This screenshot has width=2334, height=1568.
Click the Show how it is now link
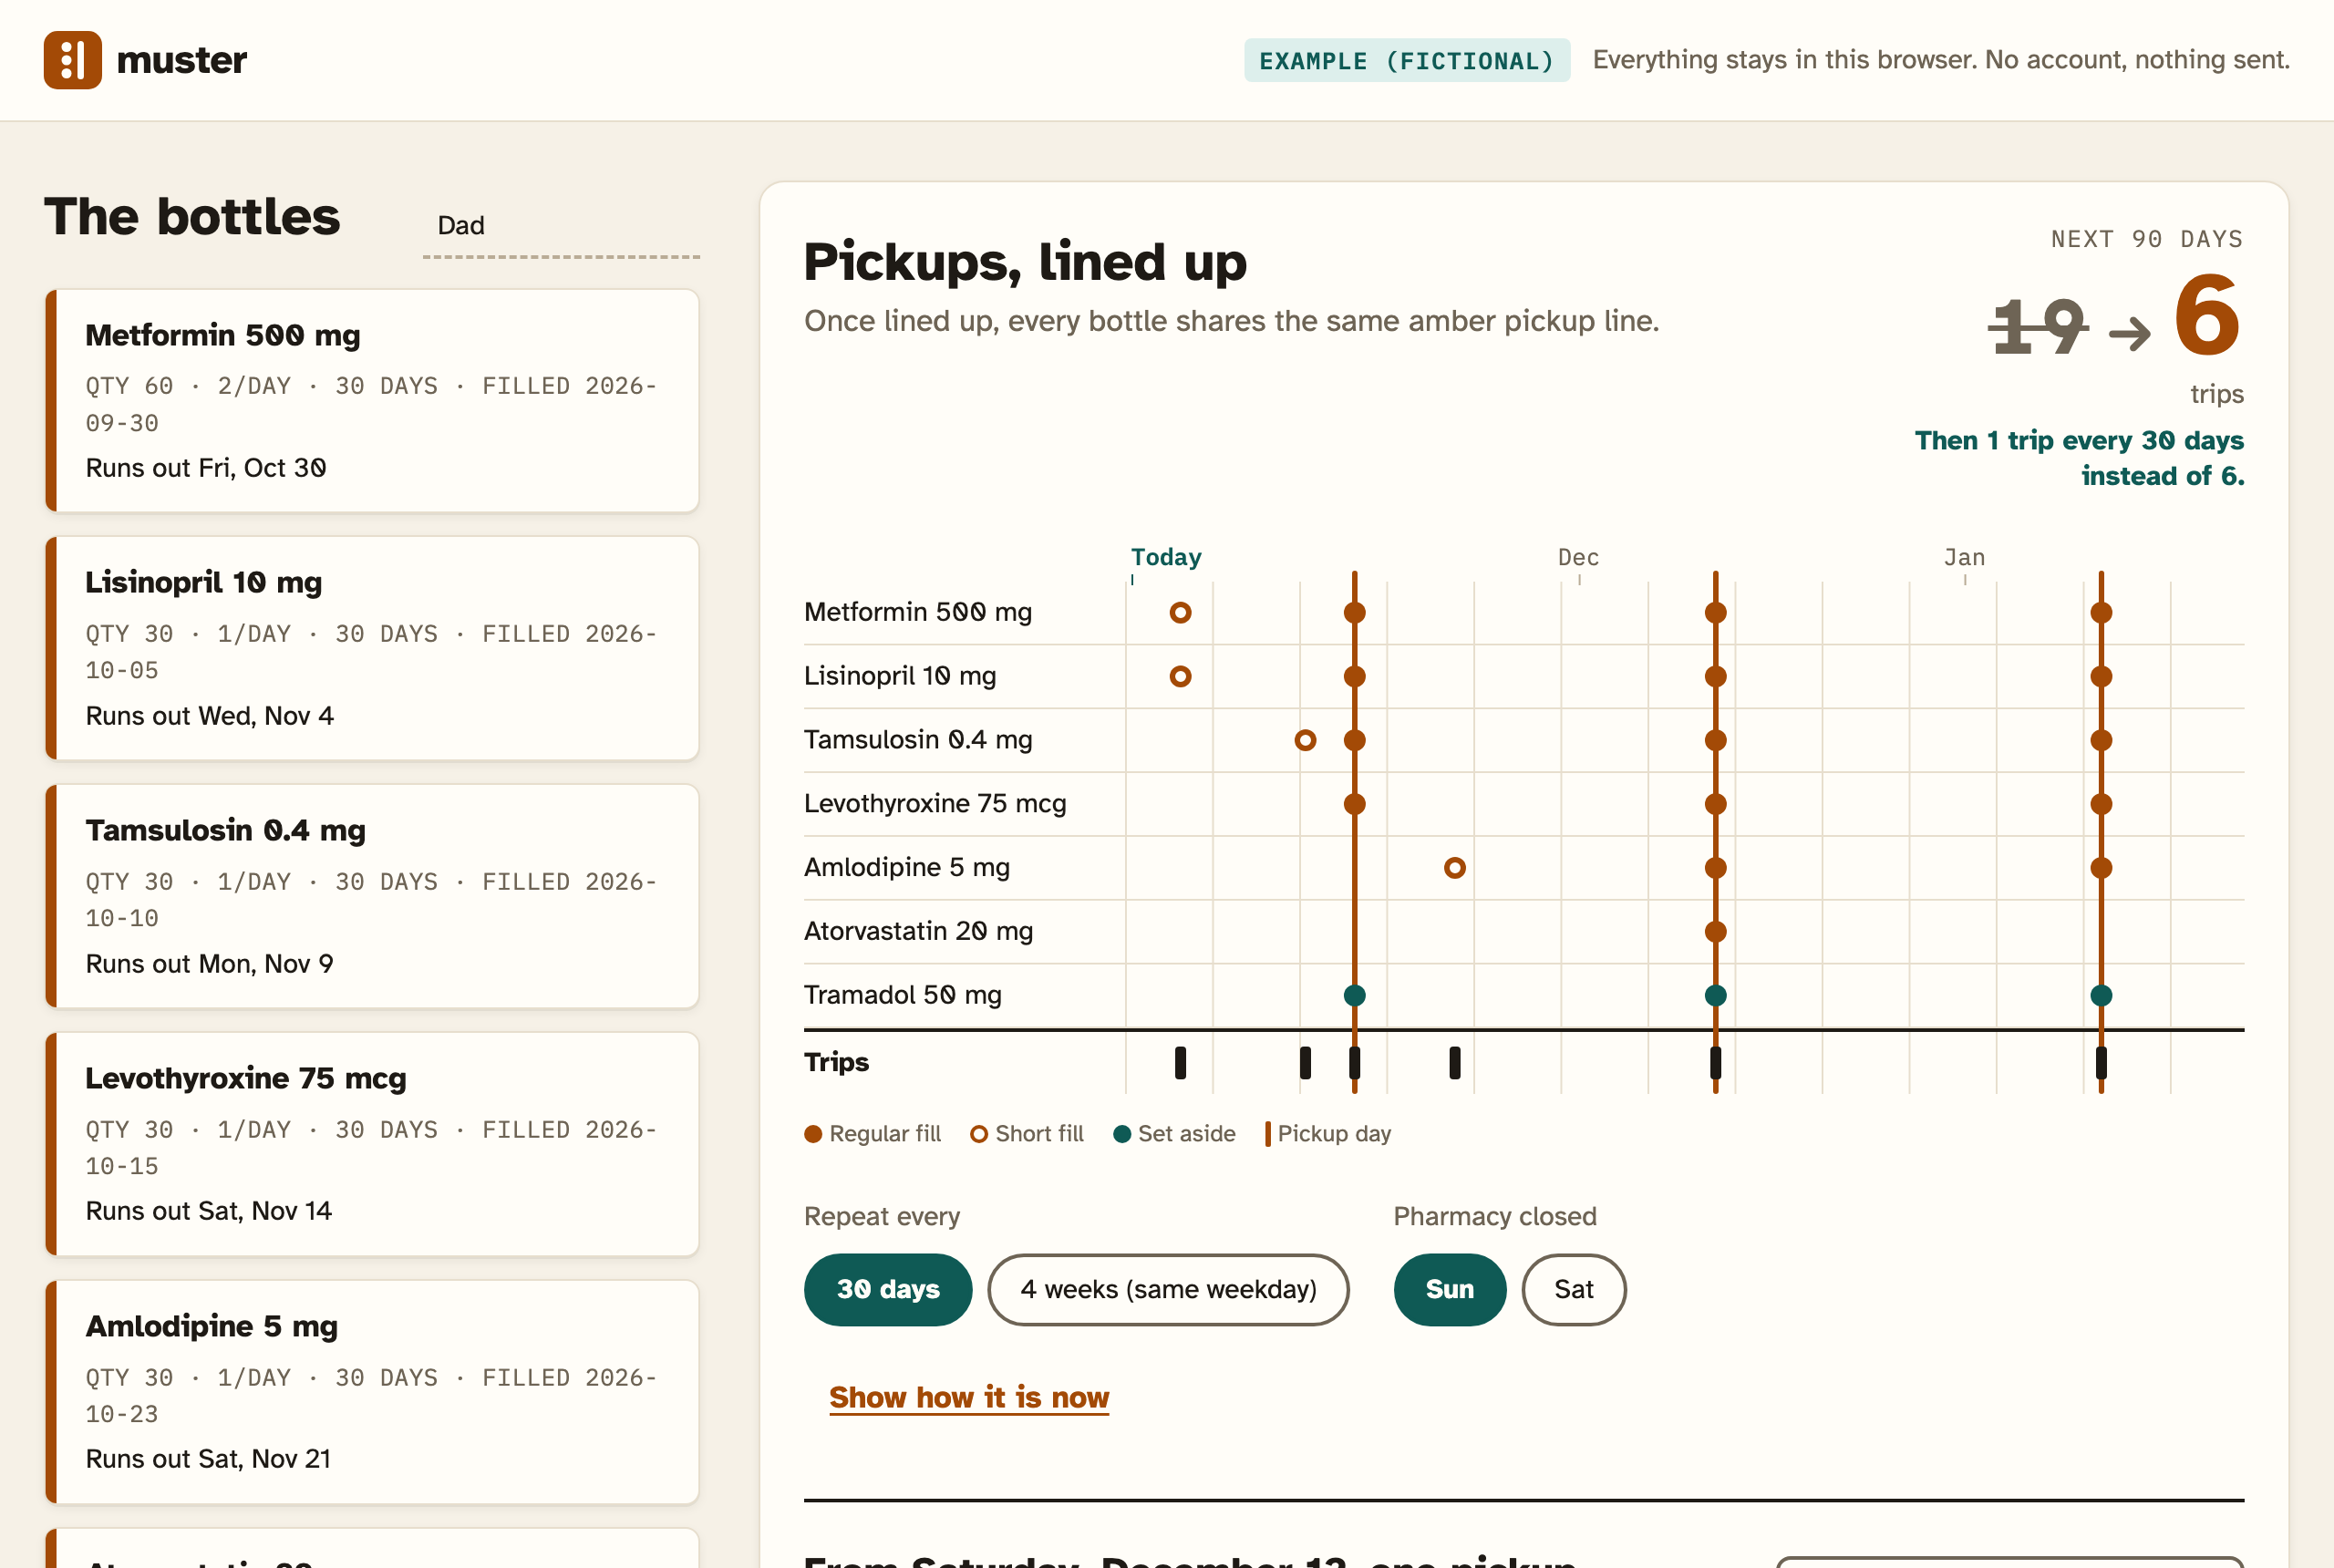click(969, 1397)
